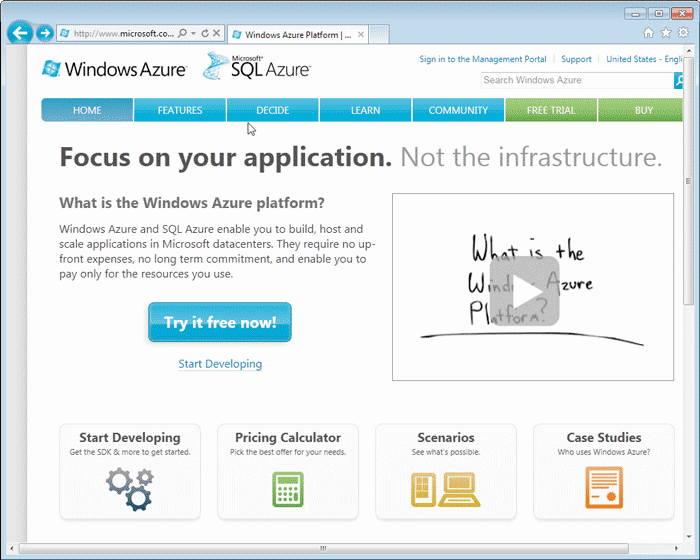
Task: Open the DECIDE navigation tab
Action: tap(273, 110)
